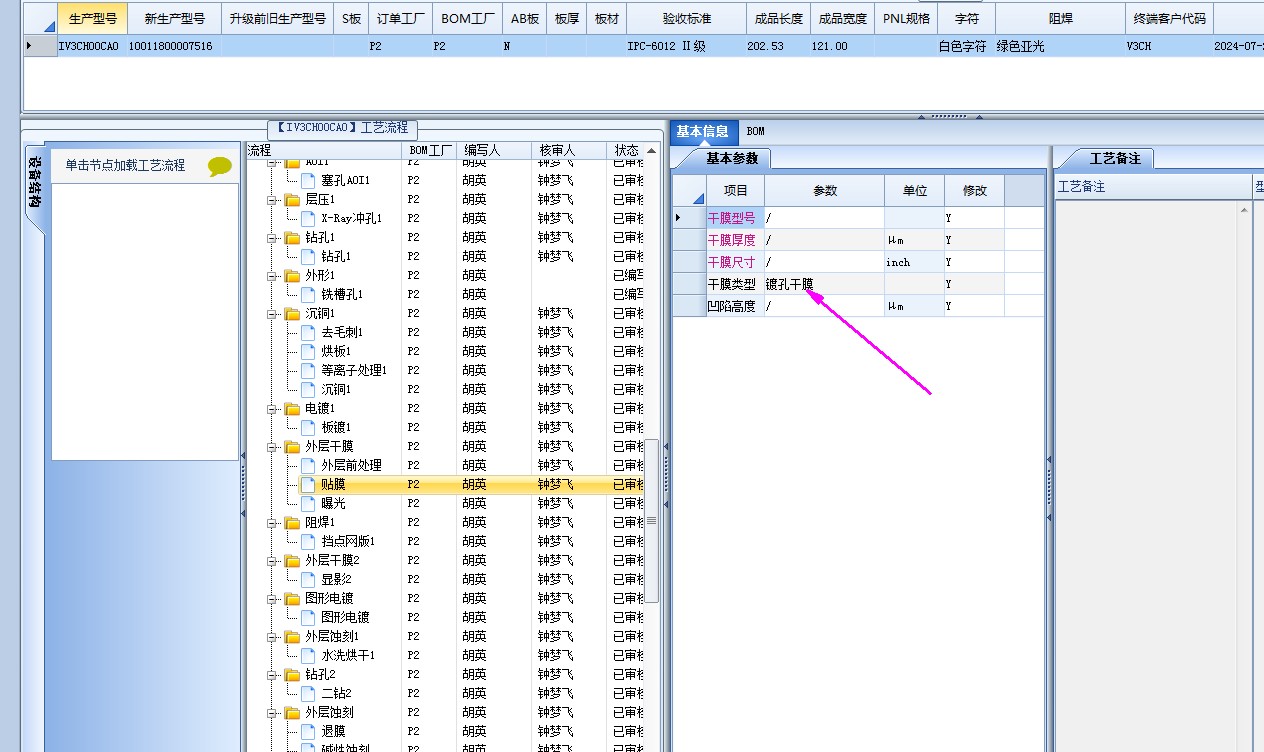Click the yellow speech bubble icon
Viewport: 1264px width, 752px height.
coord(220,166)
